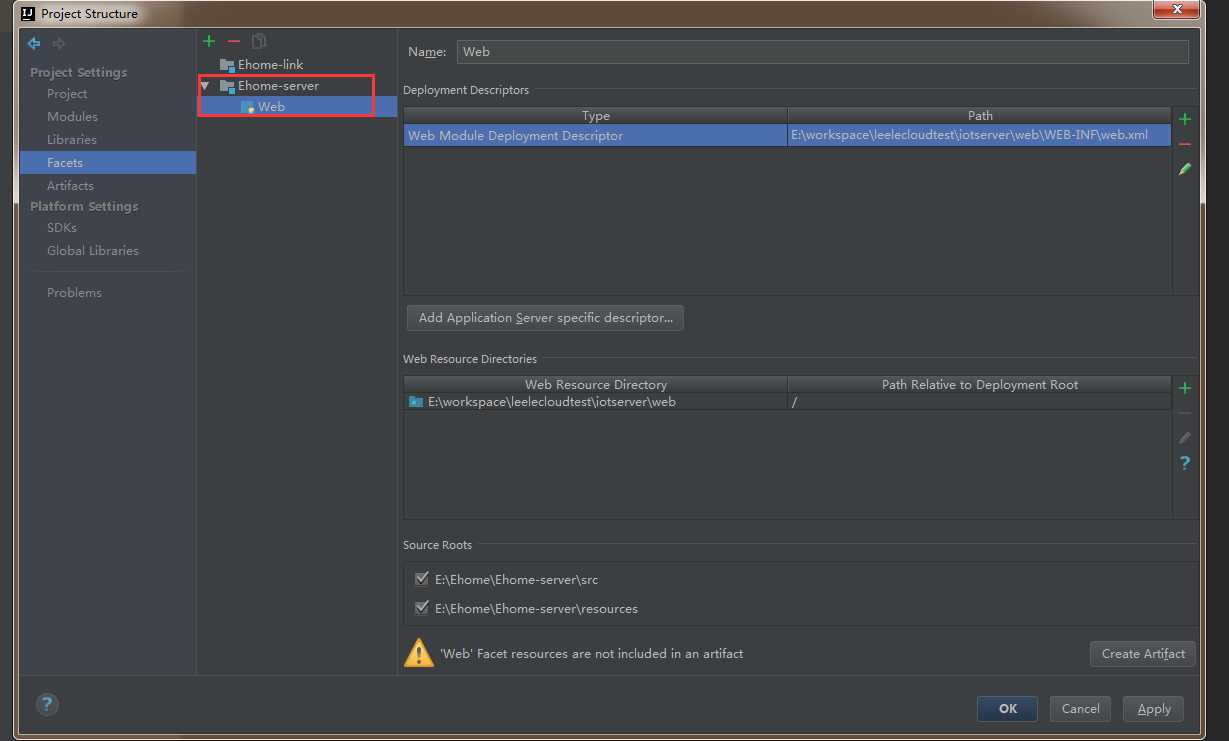This screenshot has height=741, width=1229.
Task: Collapse the Ehome-server tree node
Action: 205,86
